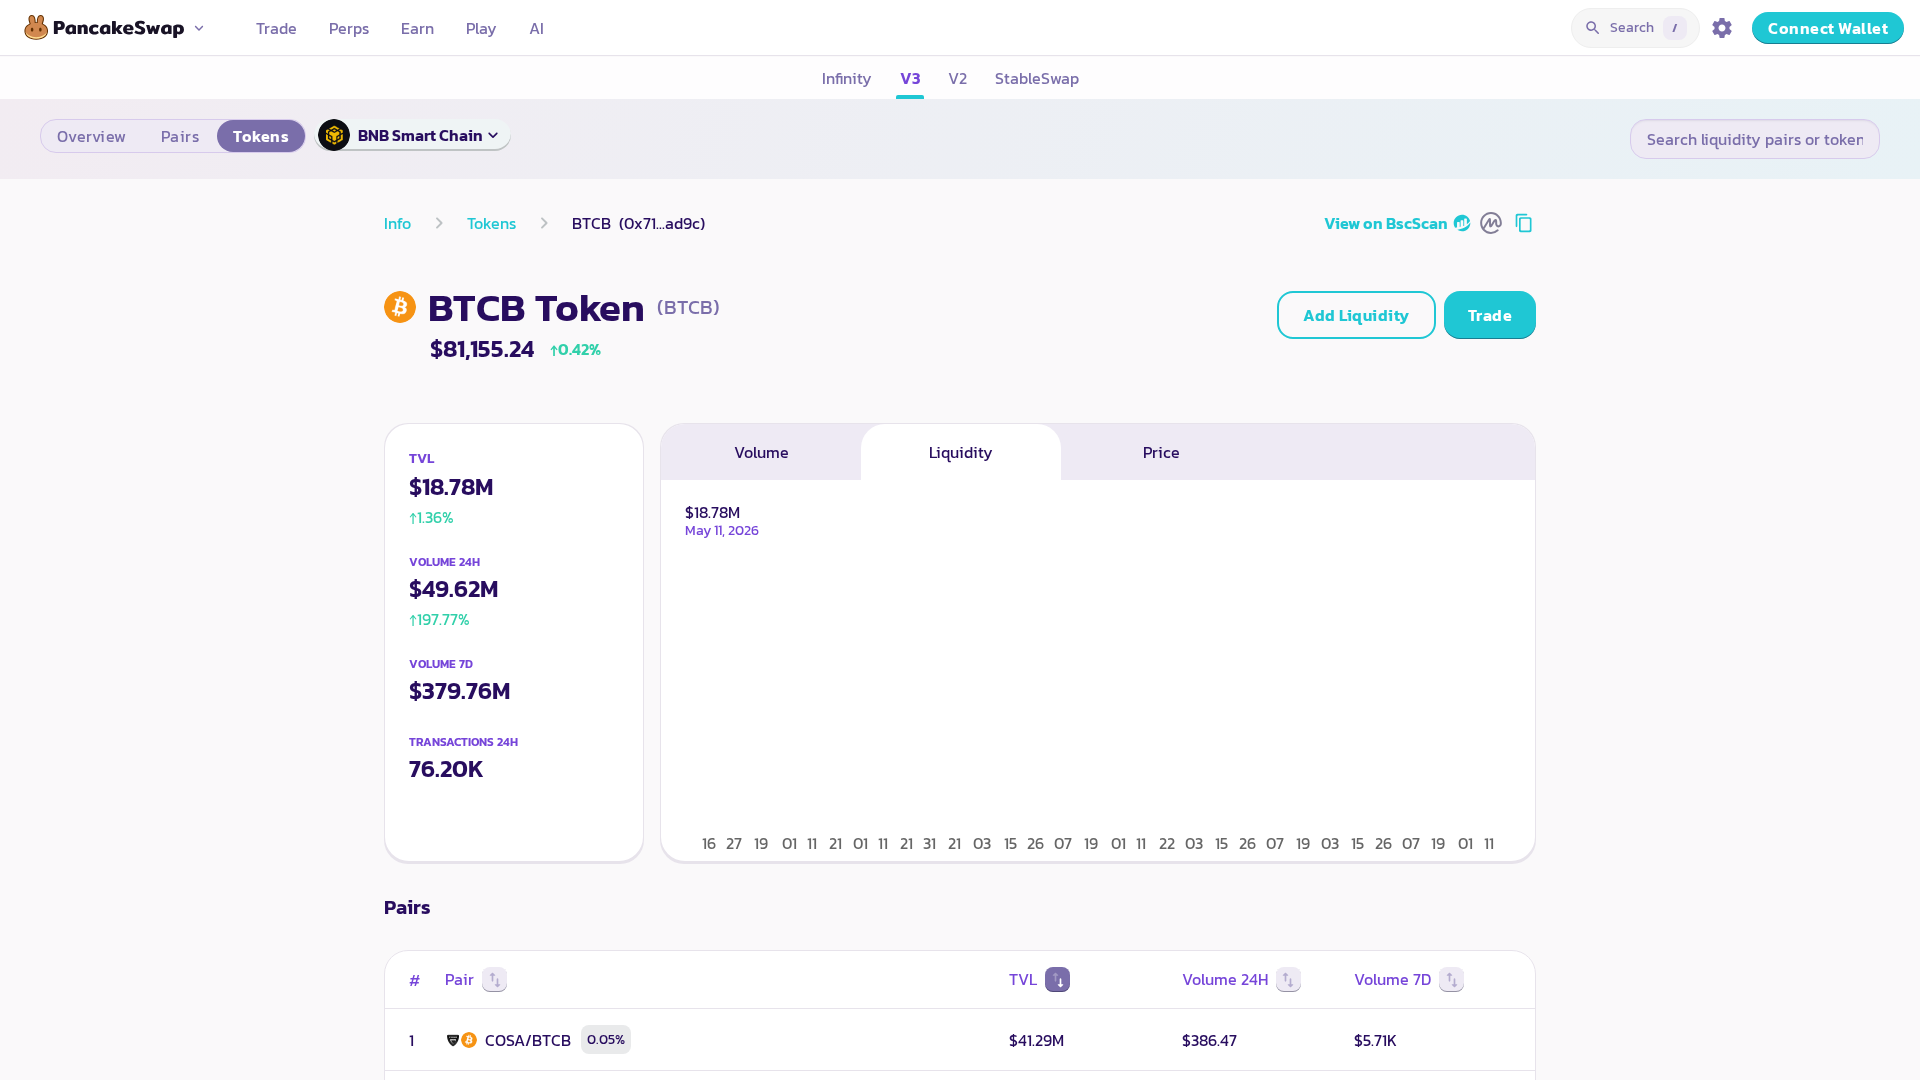Image resolution: width=1920 pixels, height=1080 pixels.
Task: Click the TVL value $18.78M in stats card
Action: [451, 487]
